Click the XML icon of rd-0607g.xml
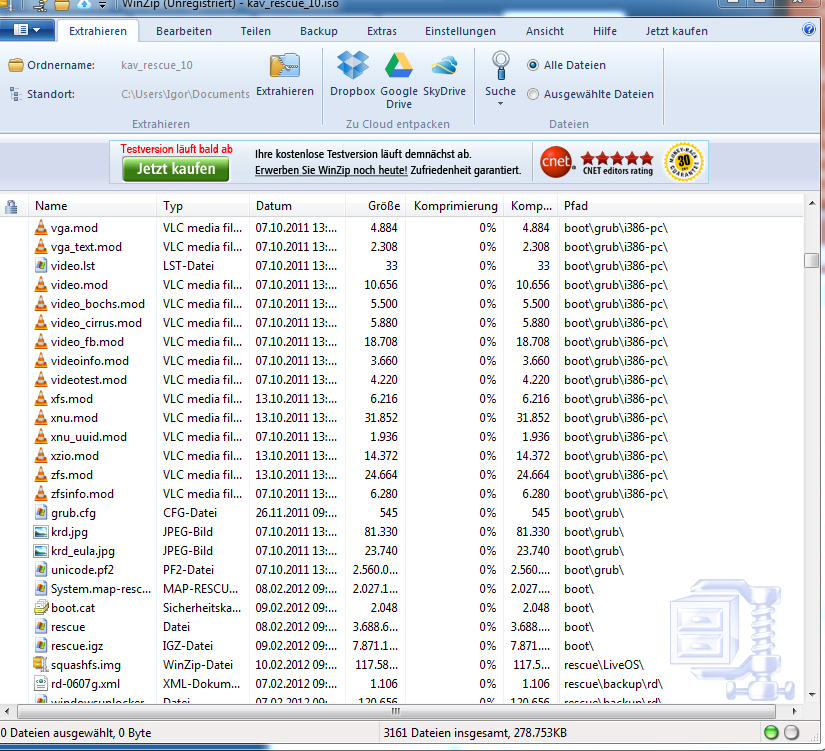This screenshot has width=825, height=751. point(41,684)
